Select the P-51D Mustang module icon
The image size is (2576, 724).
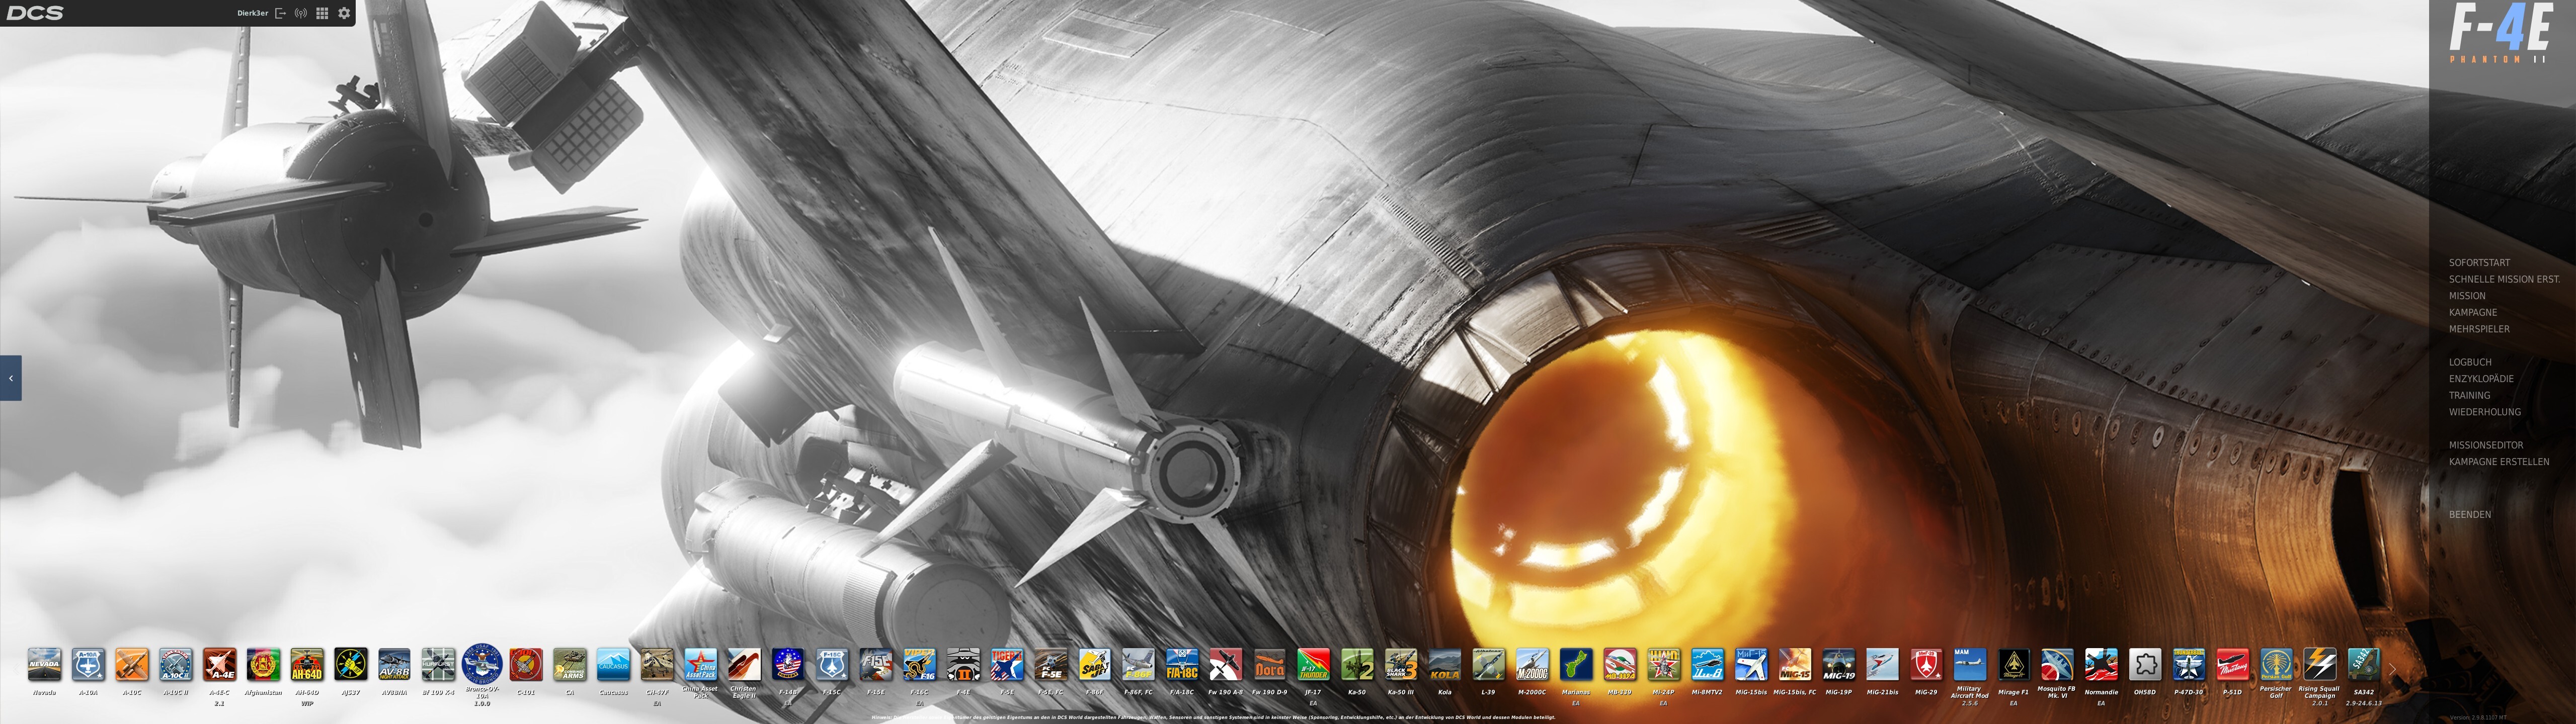click(2232, 664)
